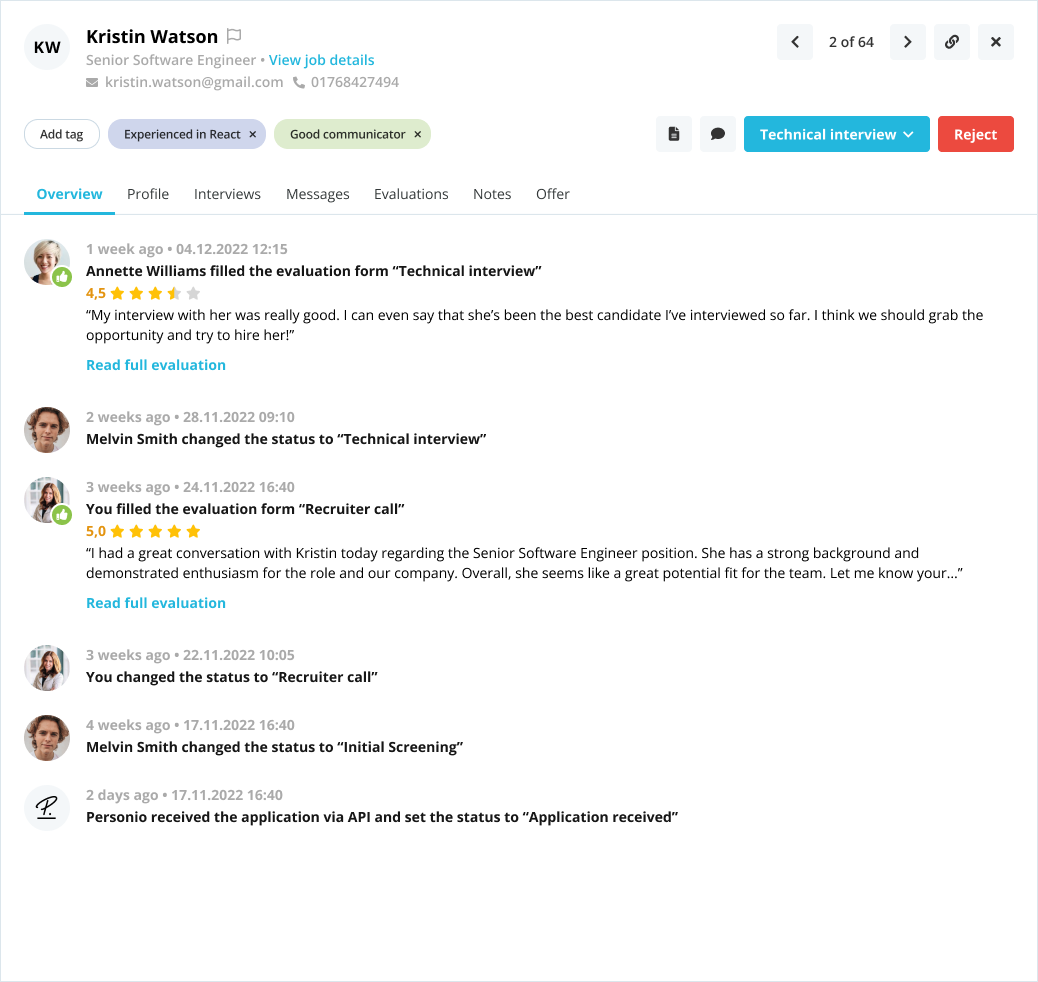
Task: Open the Technical interview stage dropdown
Action: coord(837,134)
